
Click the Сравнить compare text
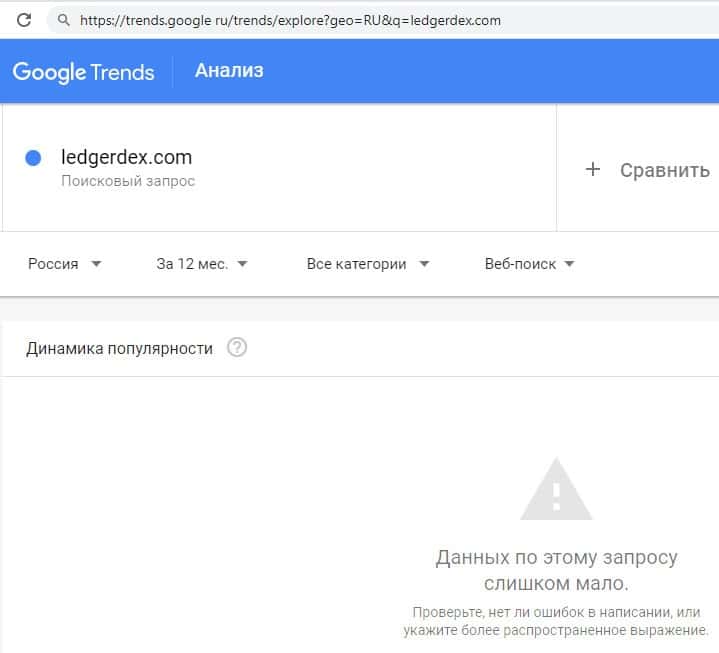[x=664, y=169]
